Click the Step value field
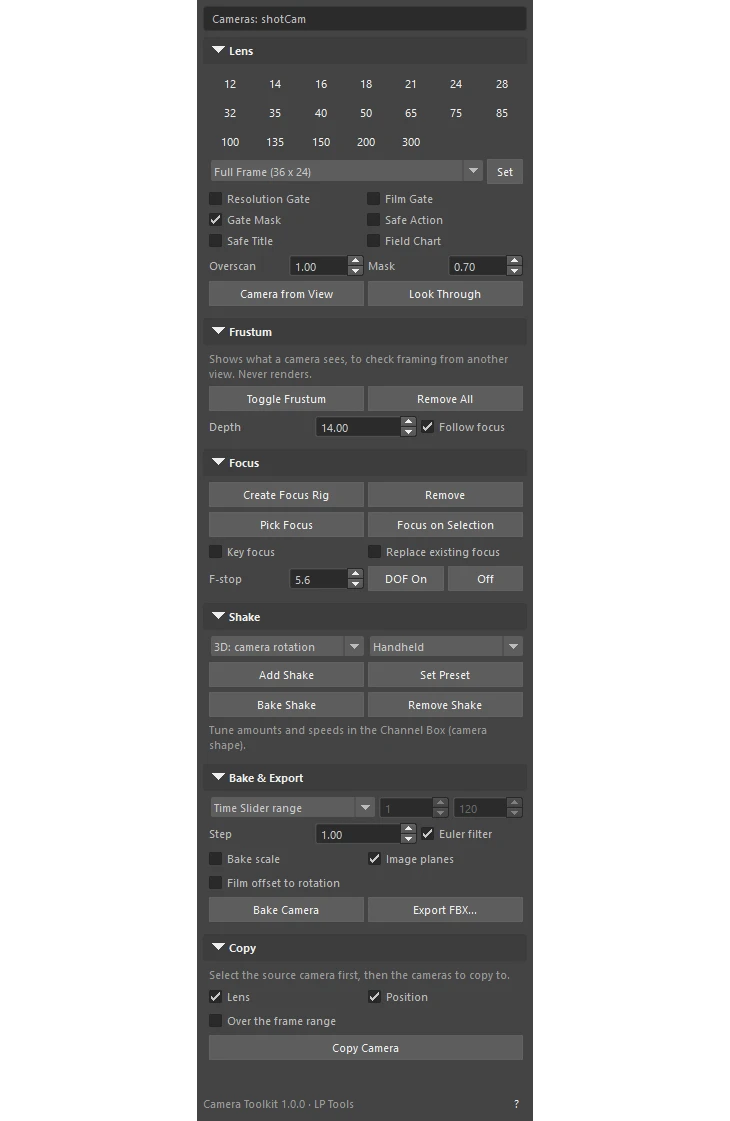Image resolution: width=730 pixels, height=1121 pixels. [358, 834]
